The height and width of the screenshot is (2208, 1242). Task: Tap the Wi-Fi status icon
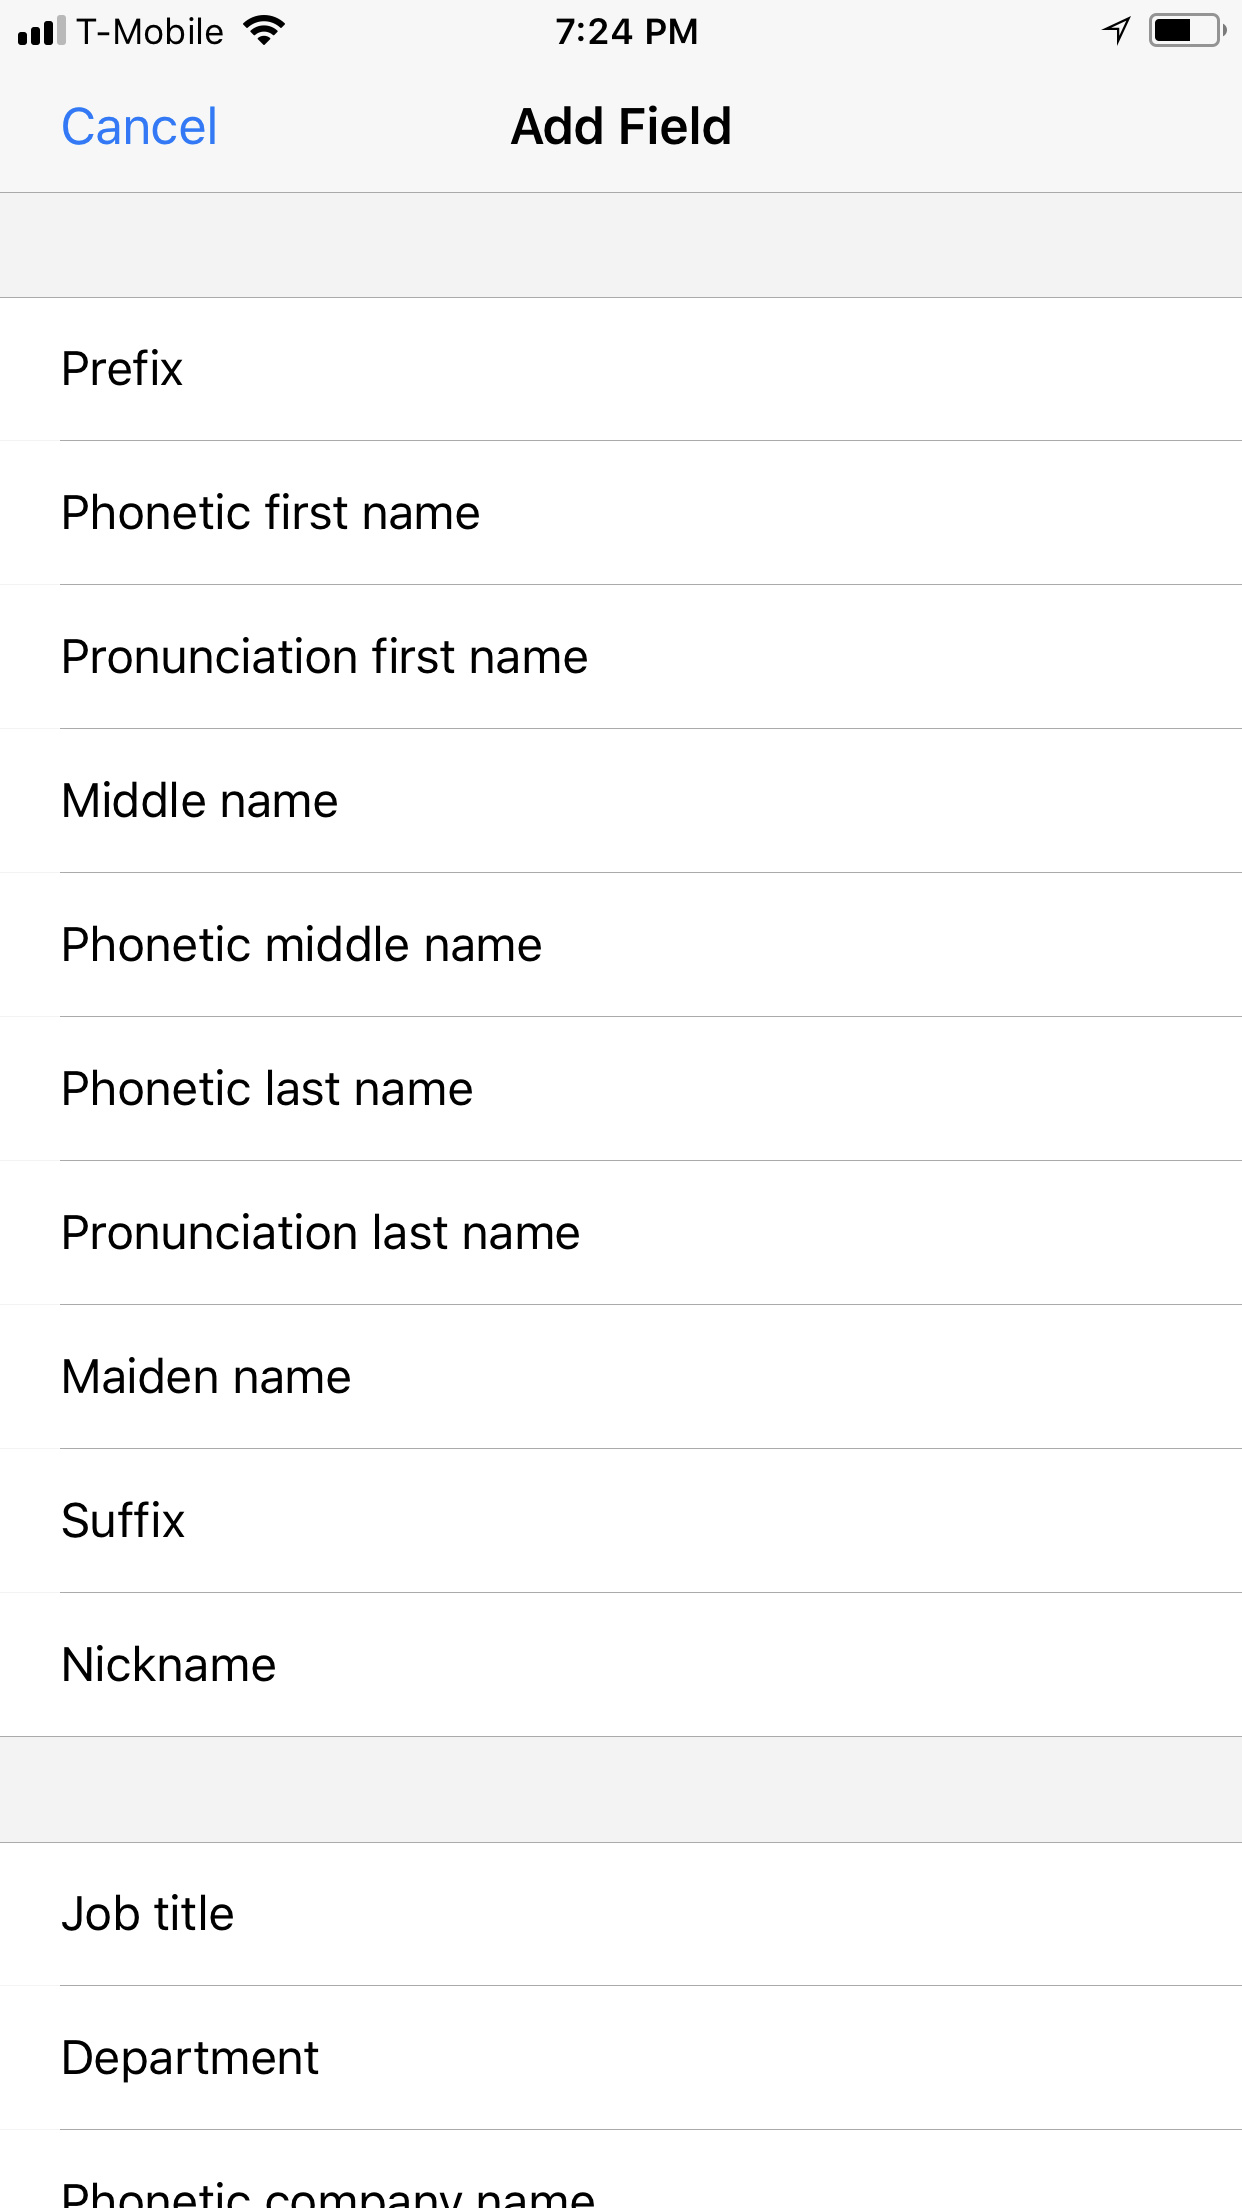(x=265, y=31)
